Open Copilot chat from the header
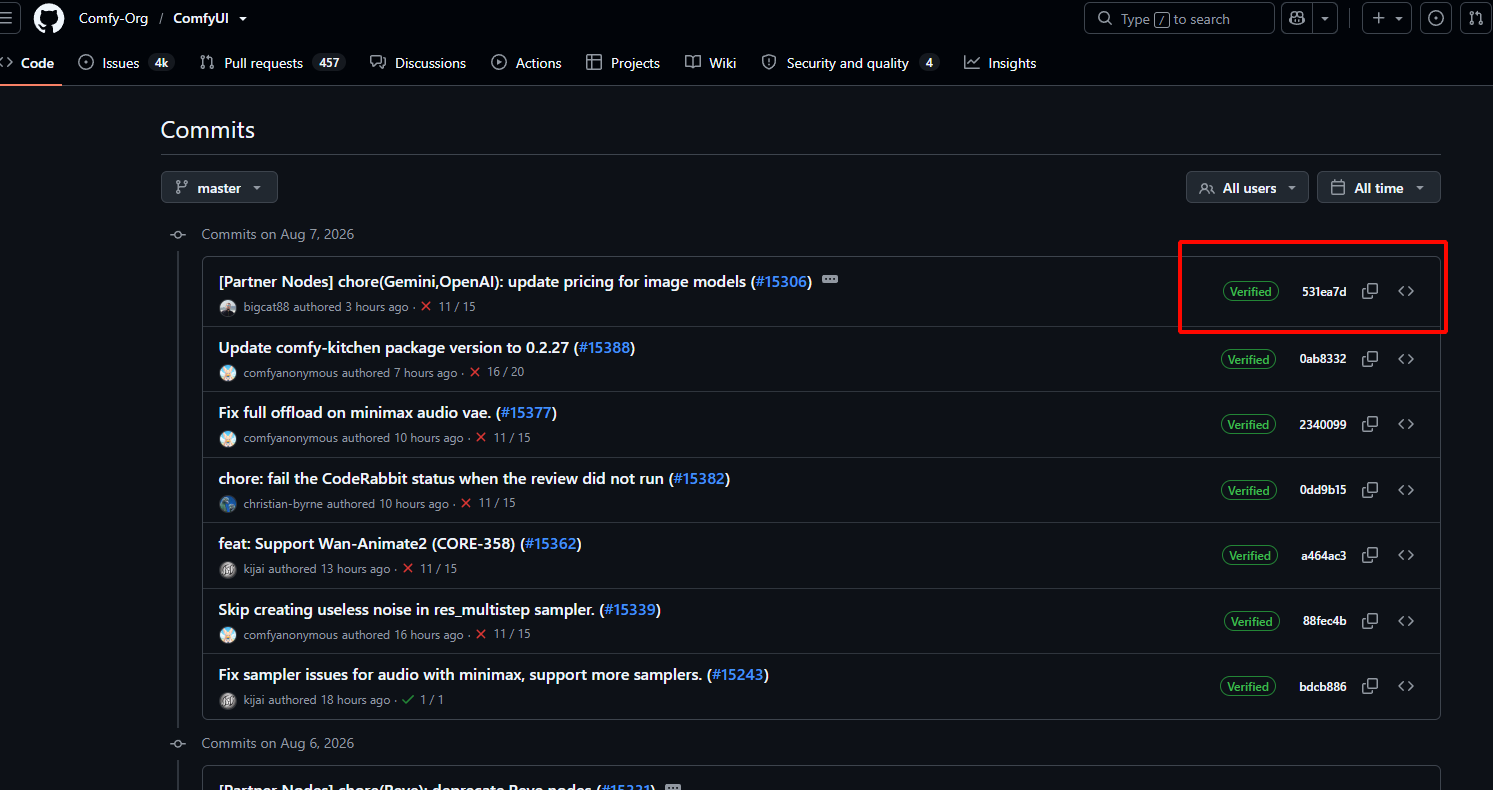The height and width of the screenshot is (790, 1493). click(1297, 18)
